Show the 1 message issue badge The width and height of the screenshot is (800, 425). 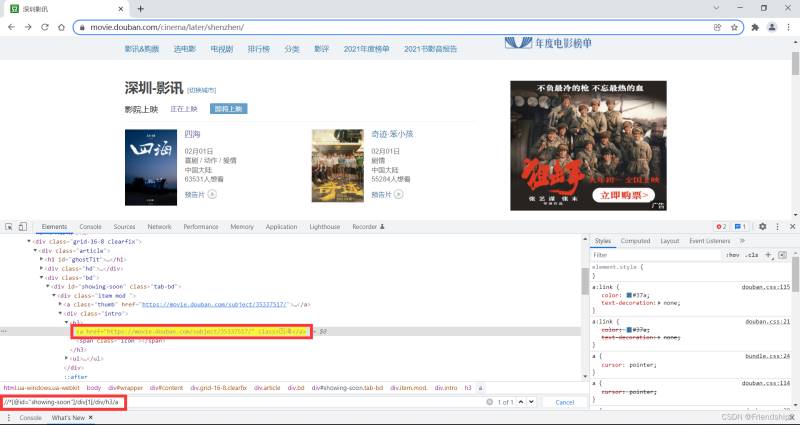(740, 227)
